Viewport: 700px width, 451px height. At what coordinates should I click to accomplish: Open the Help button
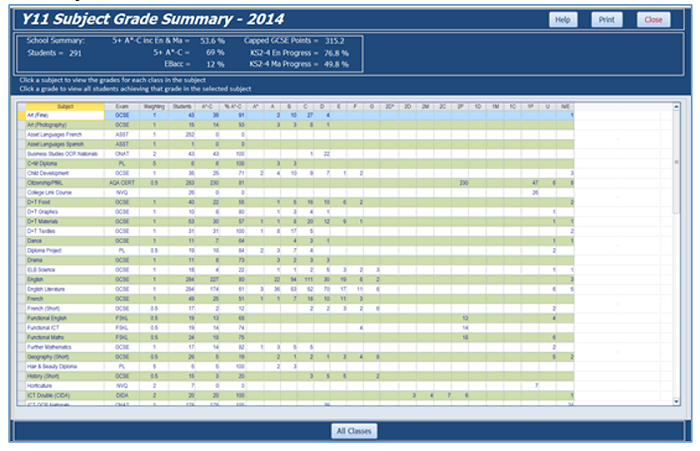562,20
